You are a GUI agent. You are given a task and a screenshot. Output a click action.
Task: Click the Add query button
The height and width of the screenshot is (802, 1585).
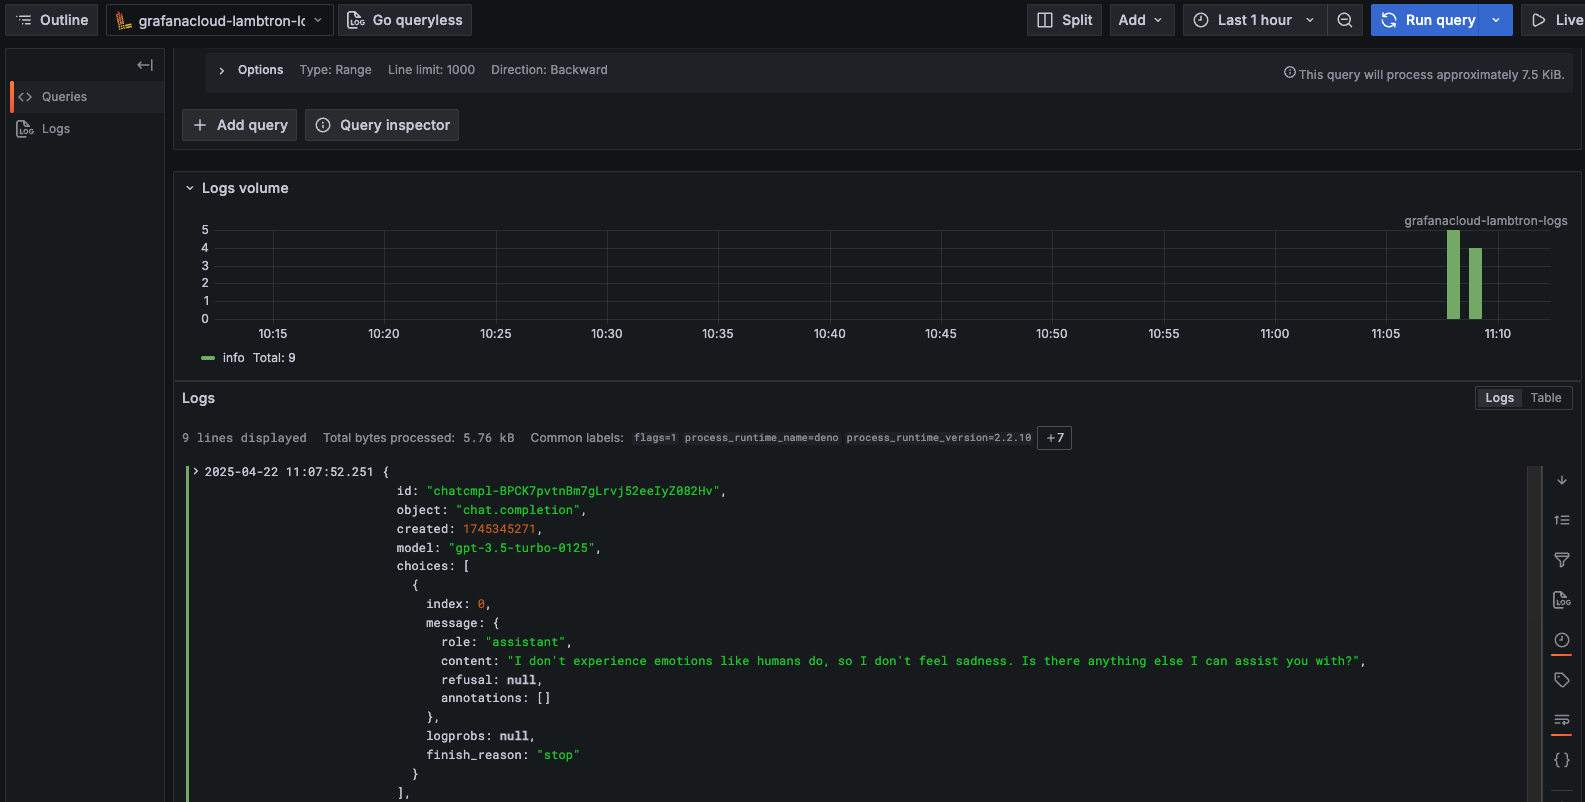pyautogui.click(x=240, y=125)
